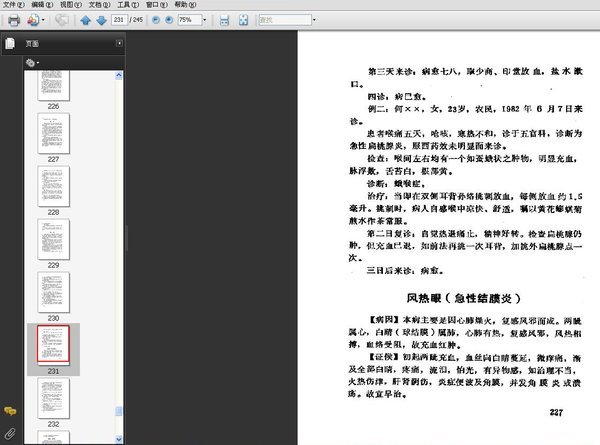Viewport: 600px width, 445px height.
Task: Collapse the 页面 panel with its corner button
Action: [119, 43]
